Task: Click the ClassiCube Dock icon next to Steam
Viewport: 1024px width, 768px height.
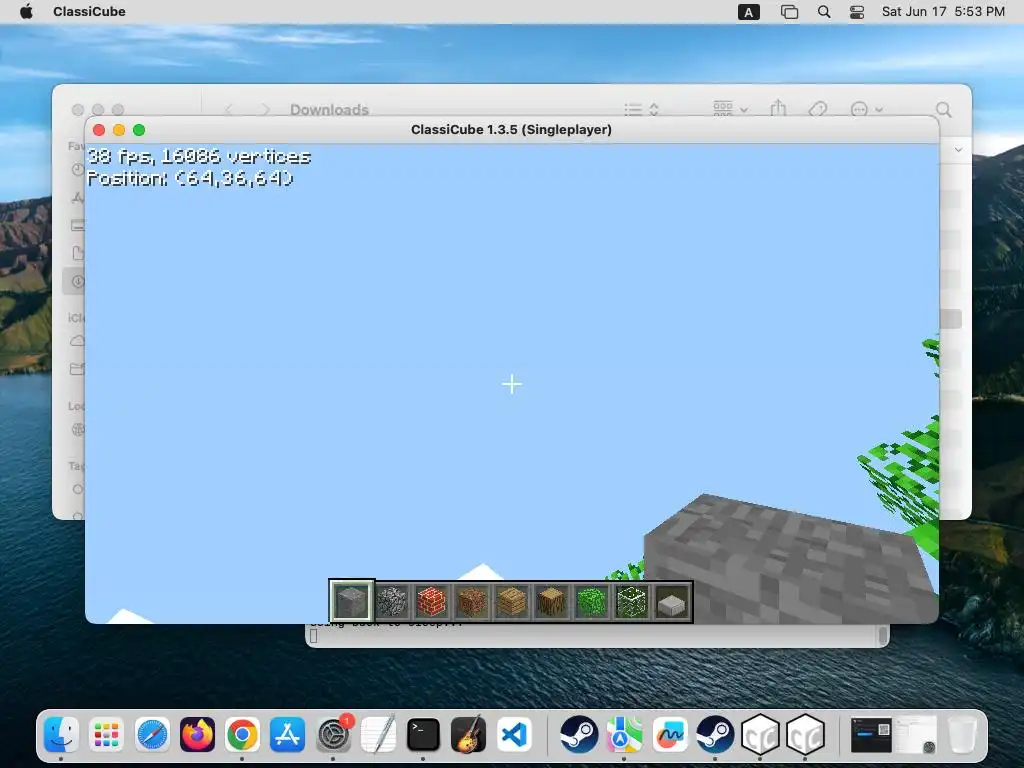Action: 760,734
